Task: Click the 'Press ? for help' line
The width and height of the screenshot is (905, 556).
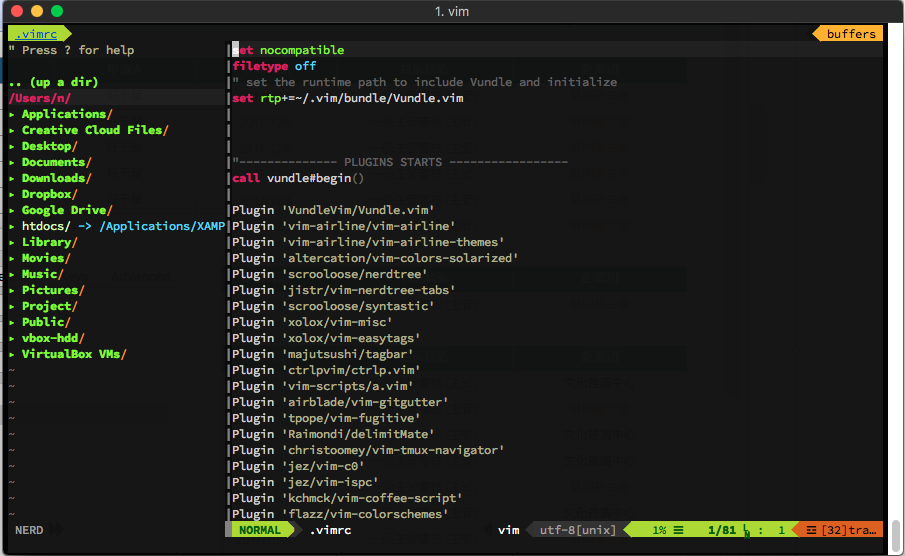Action: pos(72,50)
